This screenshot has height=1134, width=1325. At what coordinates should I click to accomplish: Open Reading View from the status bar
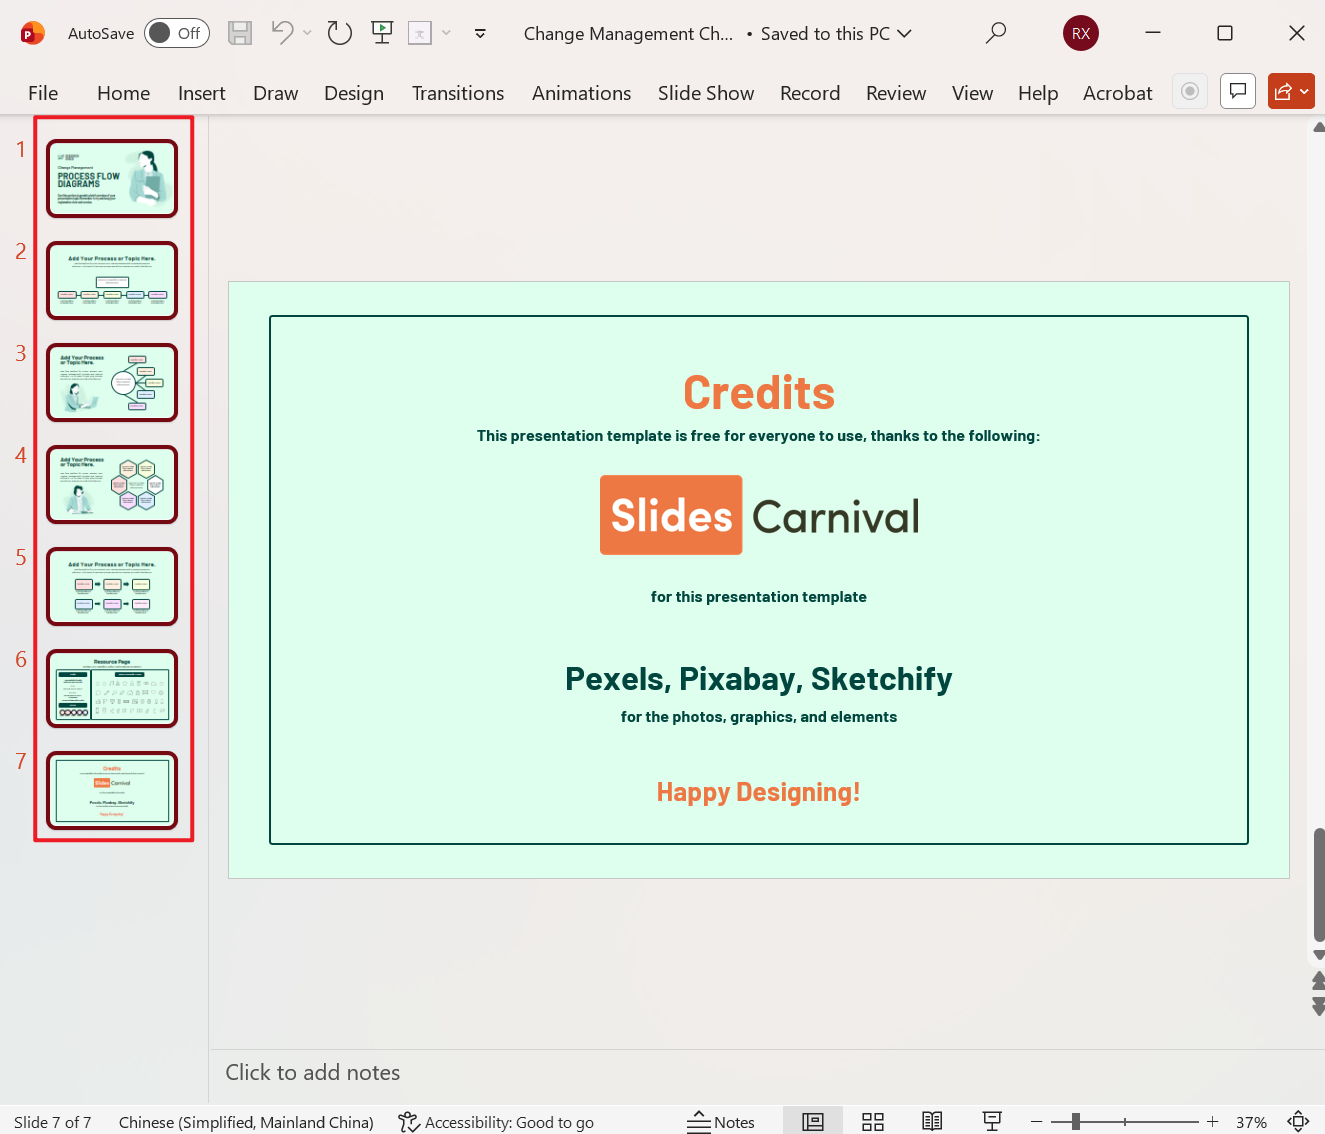(932, 1120)
